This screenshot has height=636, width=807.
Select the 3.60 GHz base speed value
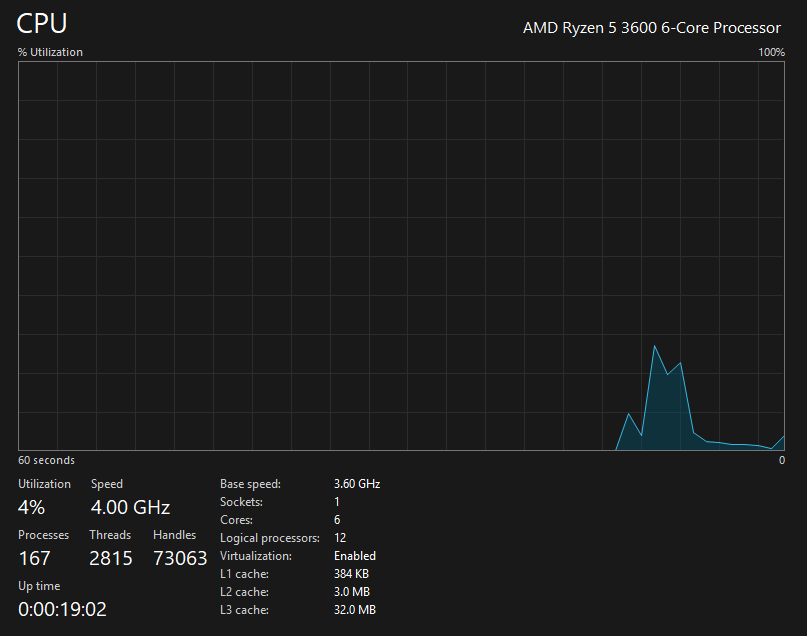[357, 484]
